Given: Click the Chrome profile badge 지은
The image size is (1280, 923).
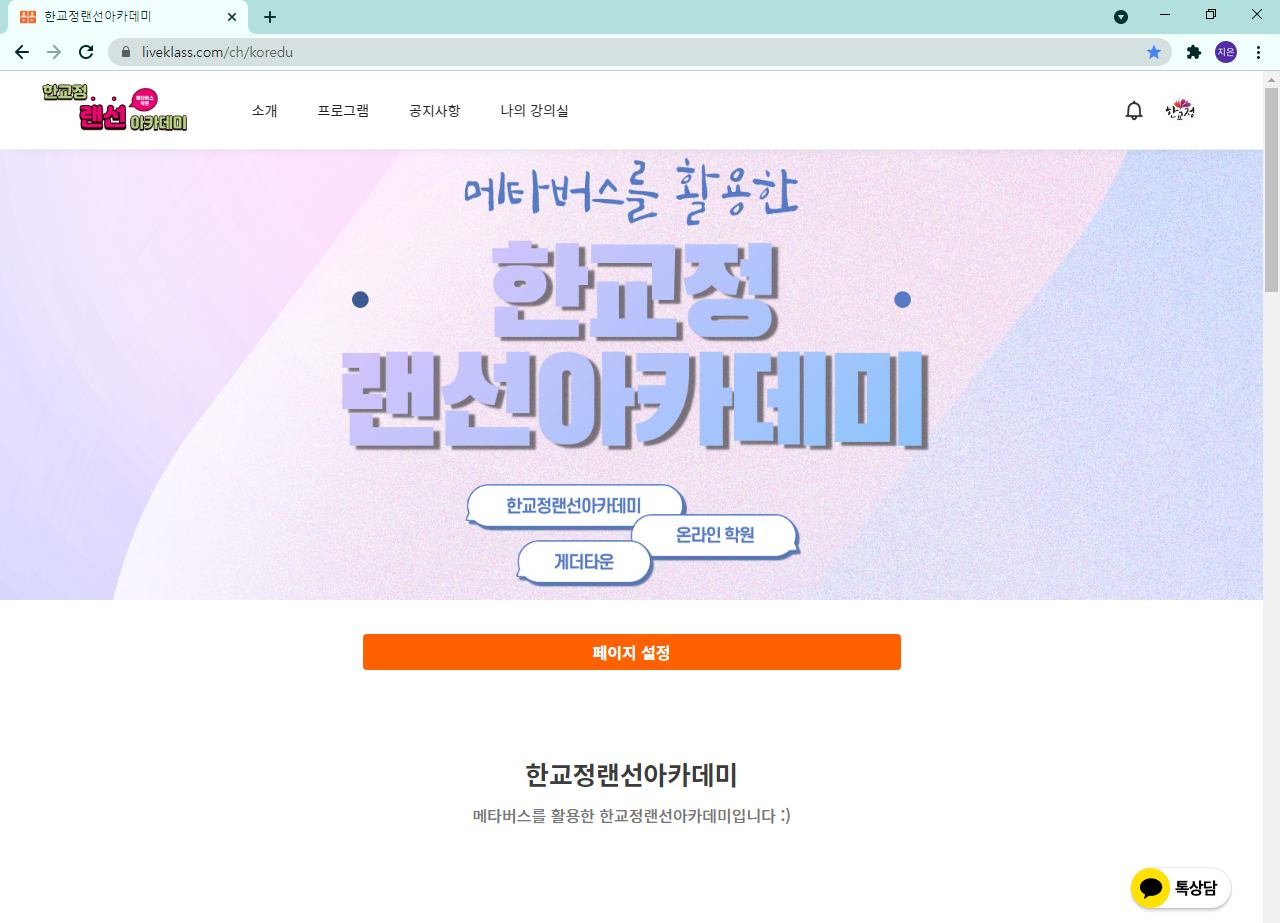Looking at the screenshot, I should click(x=1226, y=52).
